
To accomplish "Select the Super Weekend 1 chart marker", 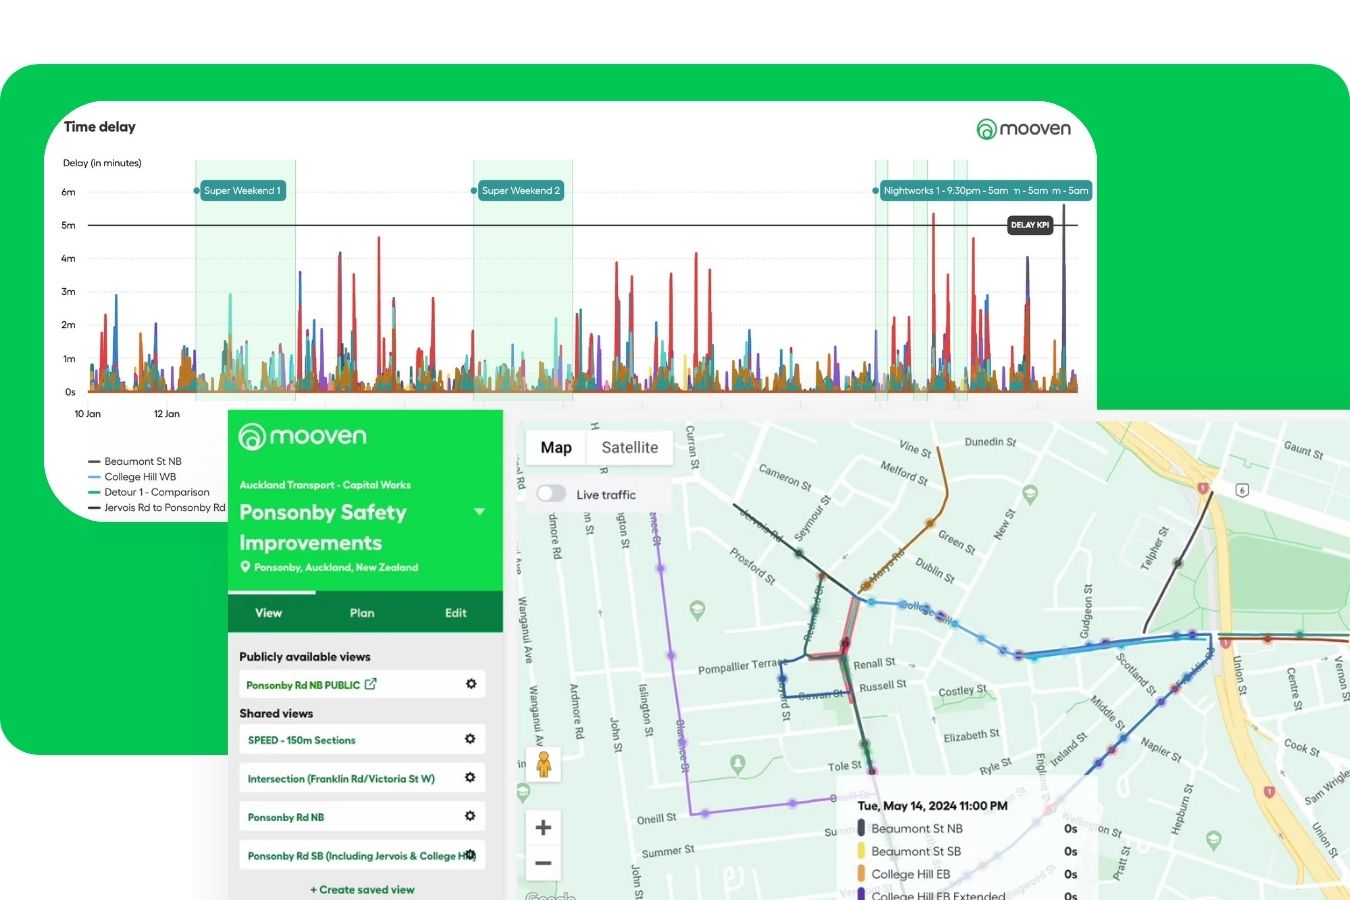I will pos(243,191).
